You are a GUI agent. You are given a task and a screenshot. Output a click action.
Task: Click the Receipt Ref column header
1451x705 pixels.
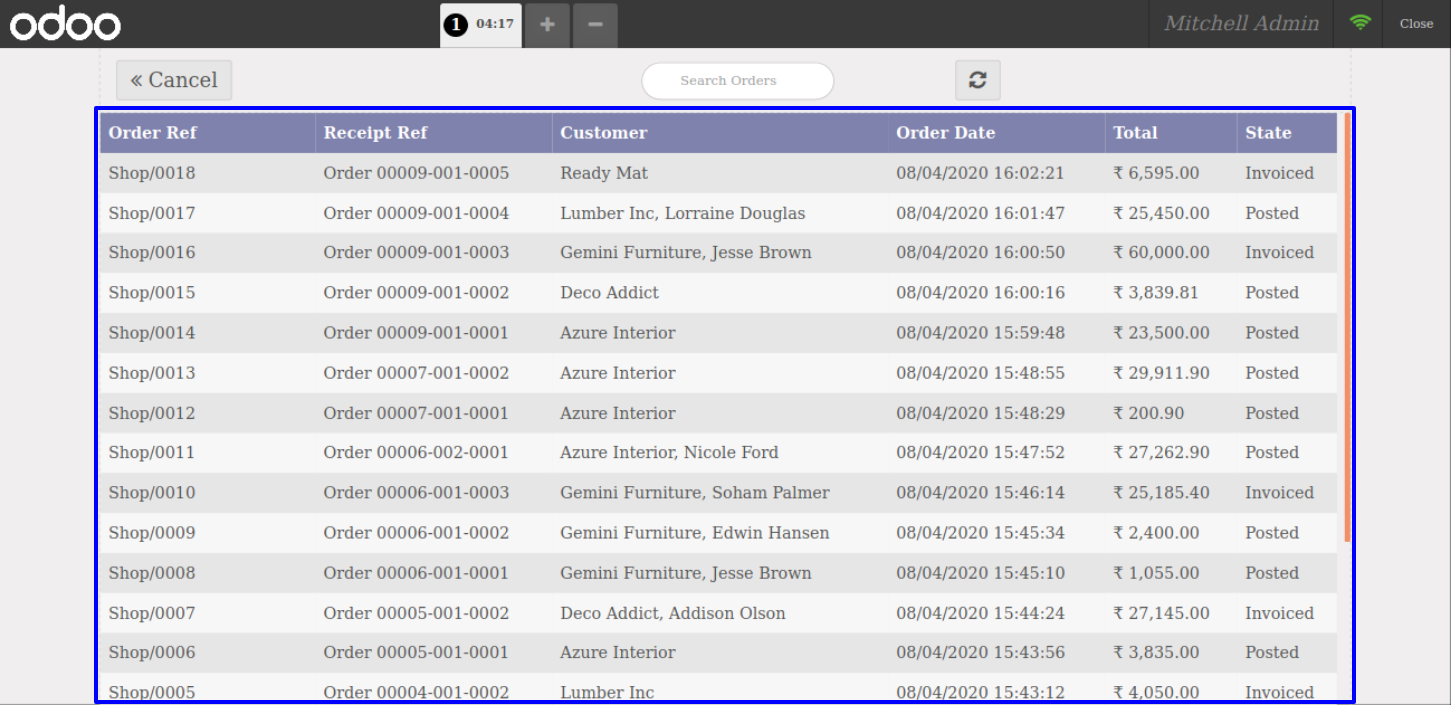tap(434, 133)
